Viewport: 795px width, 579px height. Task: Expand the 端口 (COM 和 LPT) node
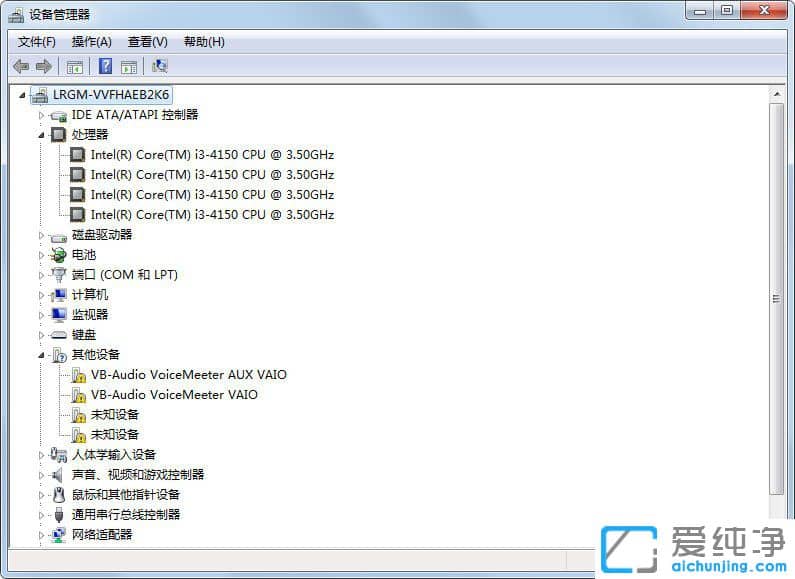tap(42, 275)
